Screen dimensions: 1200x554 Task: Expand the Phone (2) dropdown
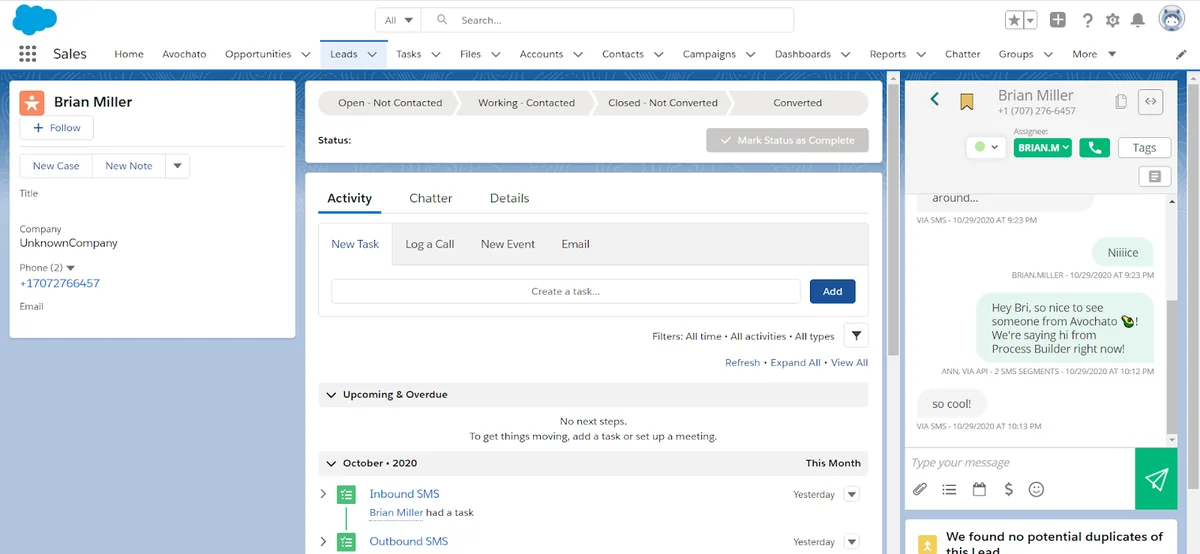(70, 268)
